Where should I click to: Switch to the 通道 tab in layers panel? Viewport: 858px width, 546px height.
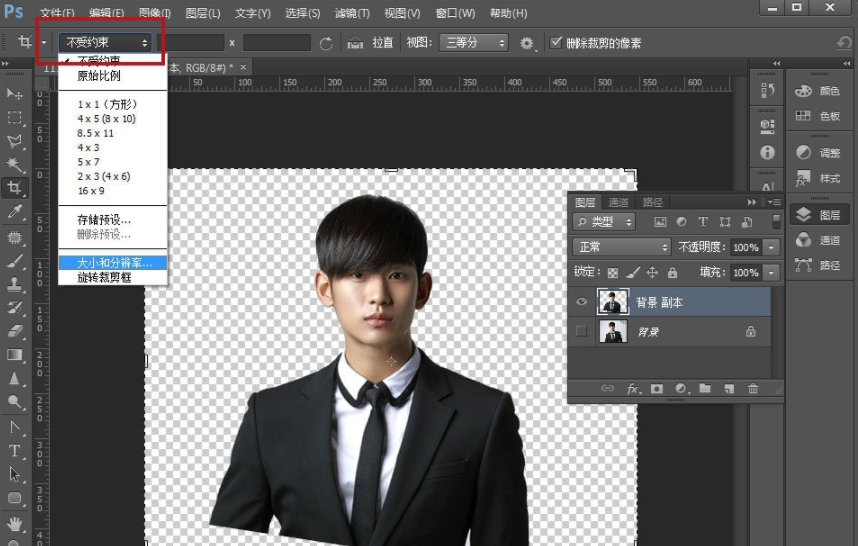coord(619,202)
